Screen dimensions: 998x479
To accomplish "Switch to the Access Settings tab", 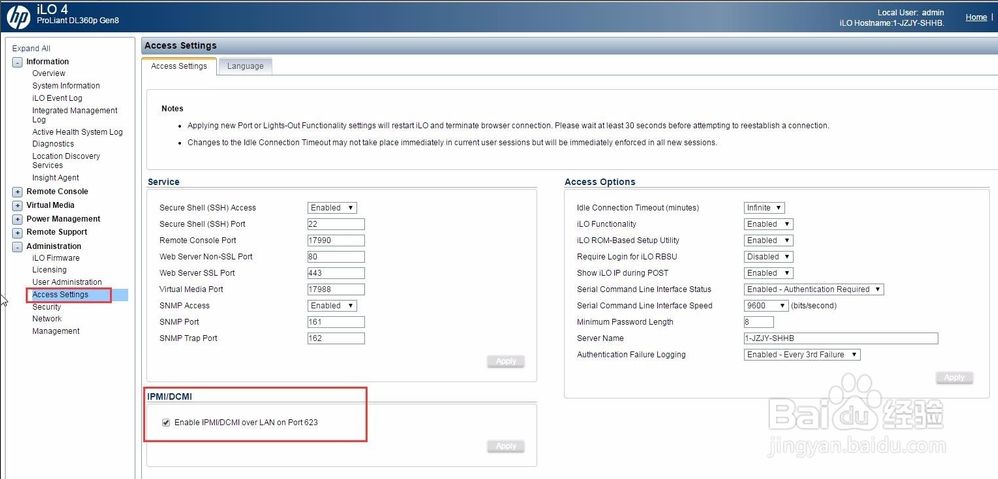I will [179, 66].
